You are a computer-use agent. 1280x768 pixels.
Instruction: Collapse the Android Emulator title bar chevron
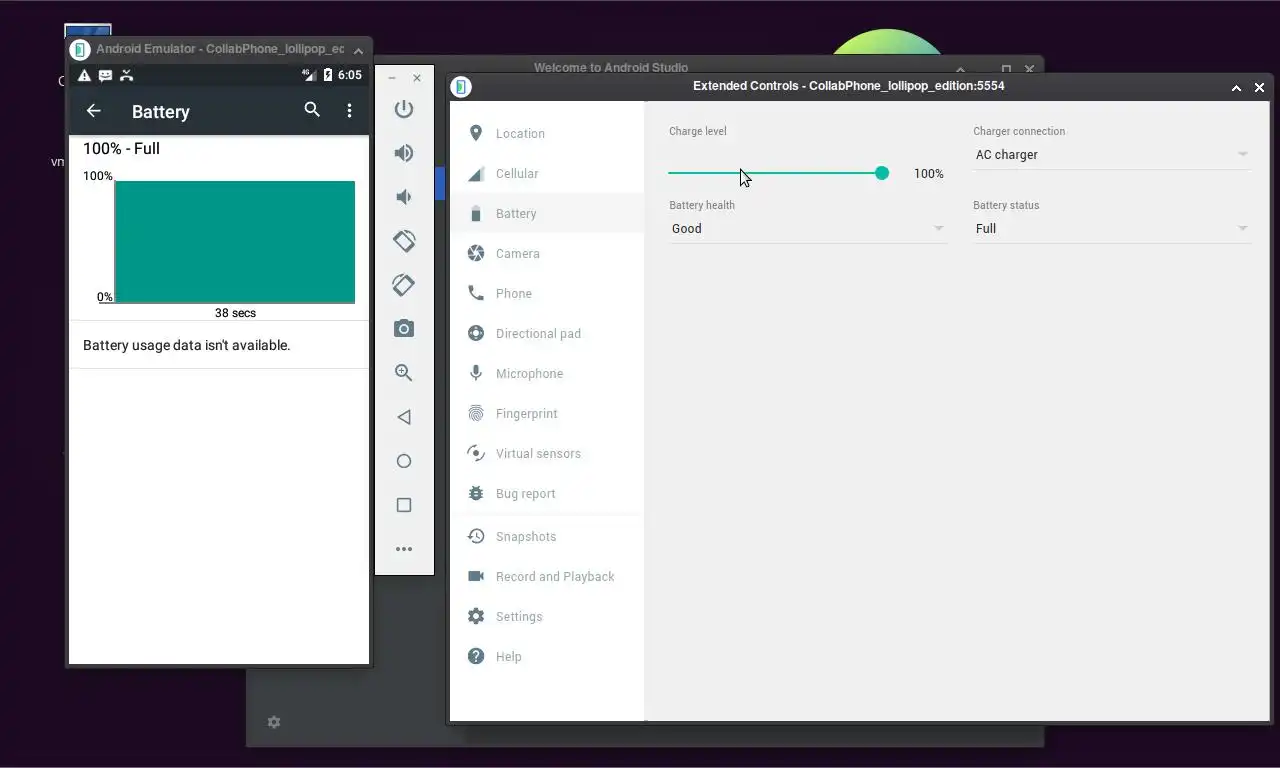pos(358,50)
